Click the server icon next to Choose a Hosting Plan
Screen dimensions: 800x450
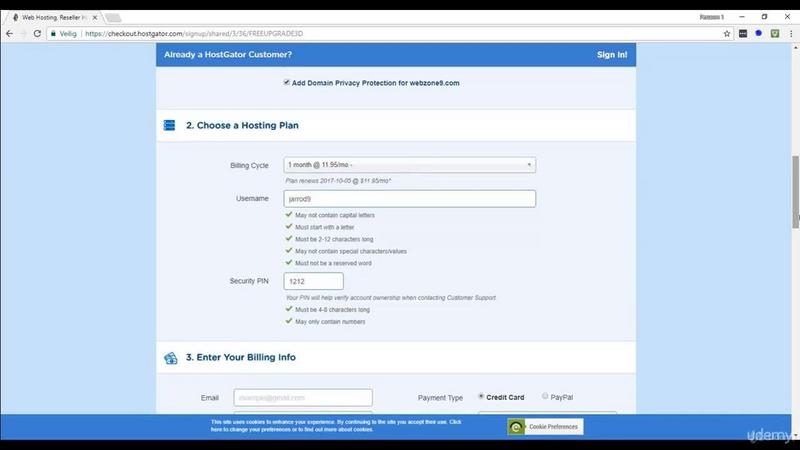(169, 125)
